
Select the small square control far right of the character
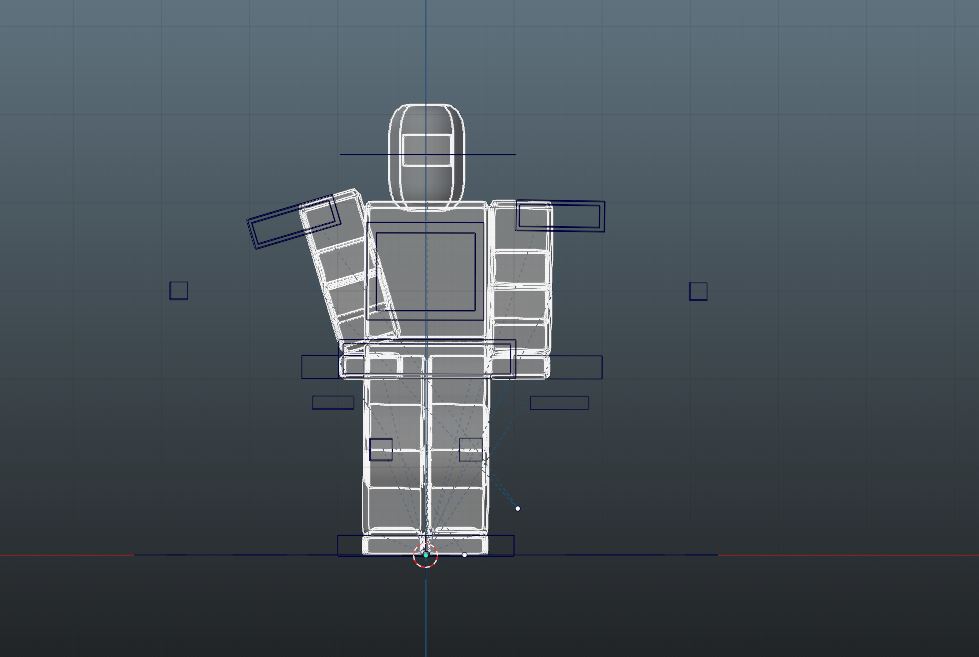pos(698,291)
